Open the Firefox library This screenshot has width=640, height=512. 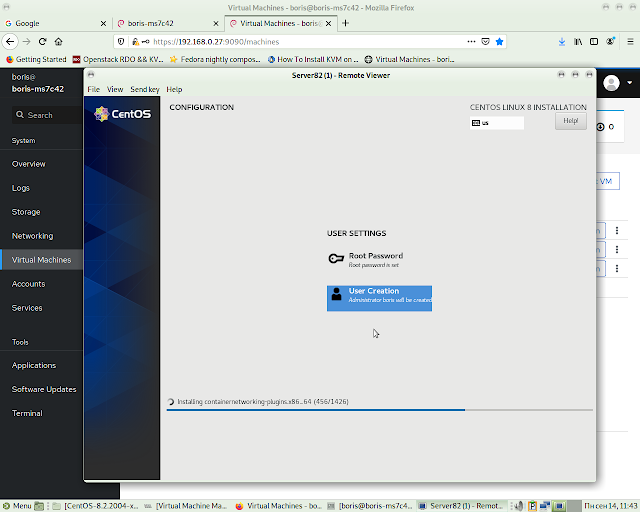tap(578, 42)
